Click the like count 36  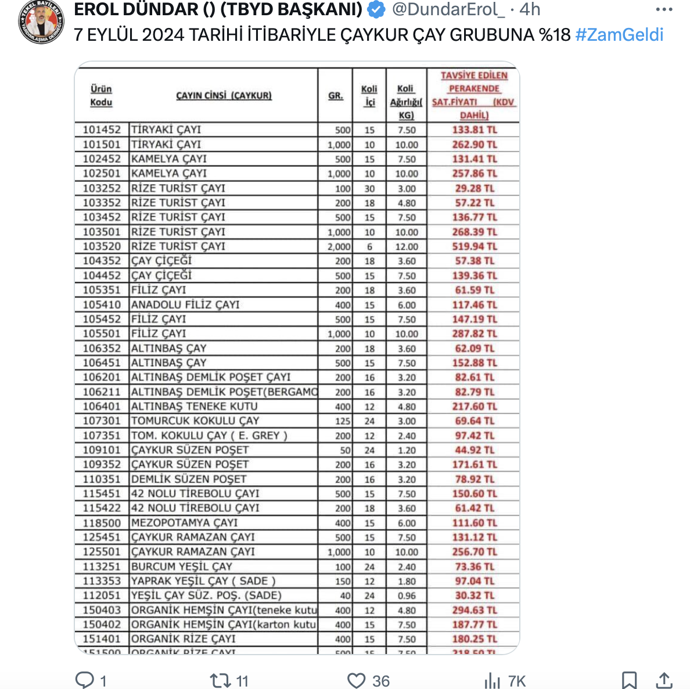pos(381,681)
